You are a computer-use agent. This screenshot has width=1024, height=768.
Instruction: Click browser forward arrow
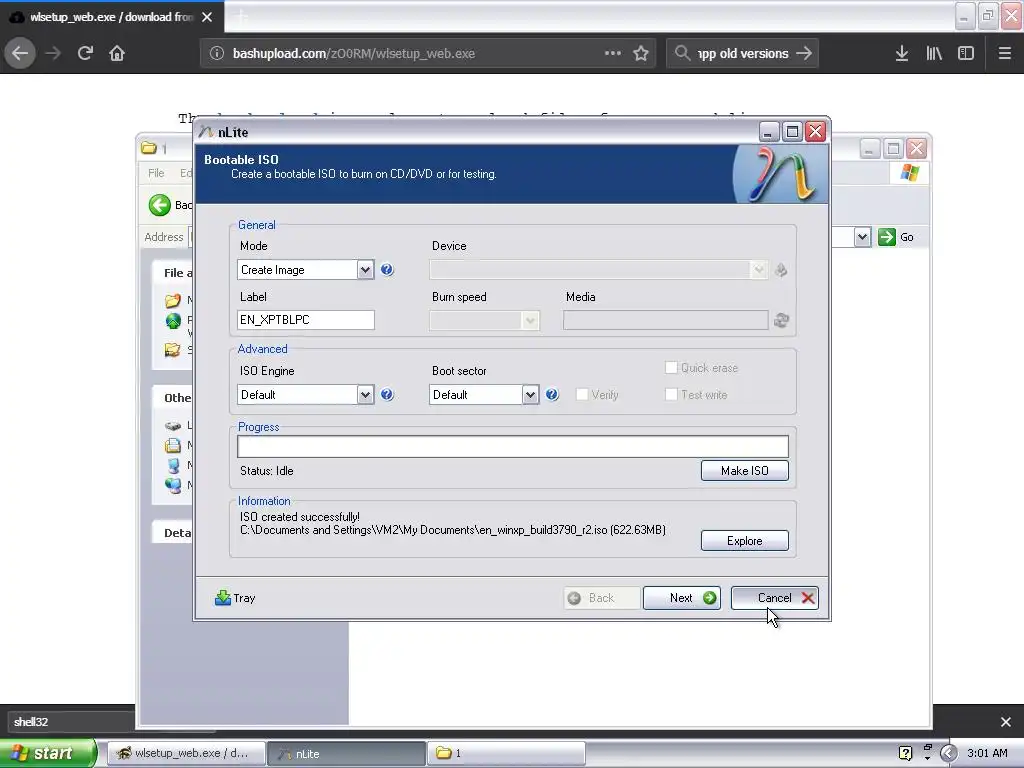pos(53,54)
